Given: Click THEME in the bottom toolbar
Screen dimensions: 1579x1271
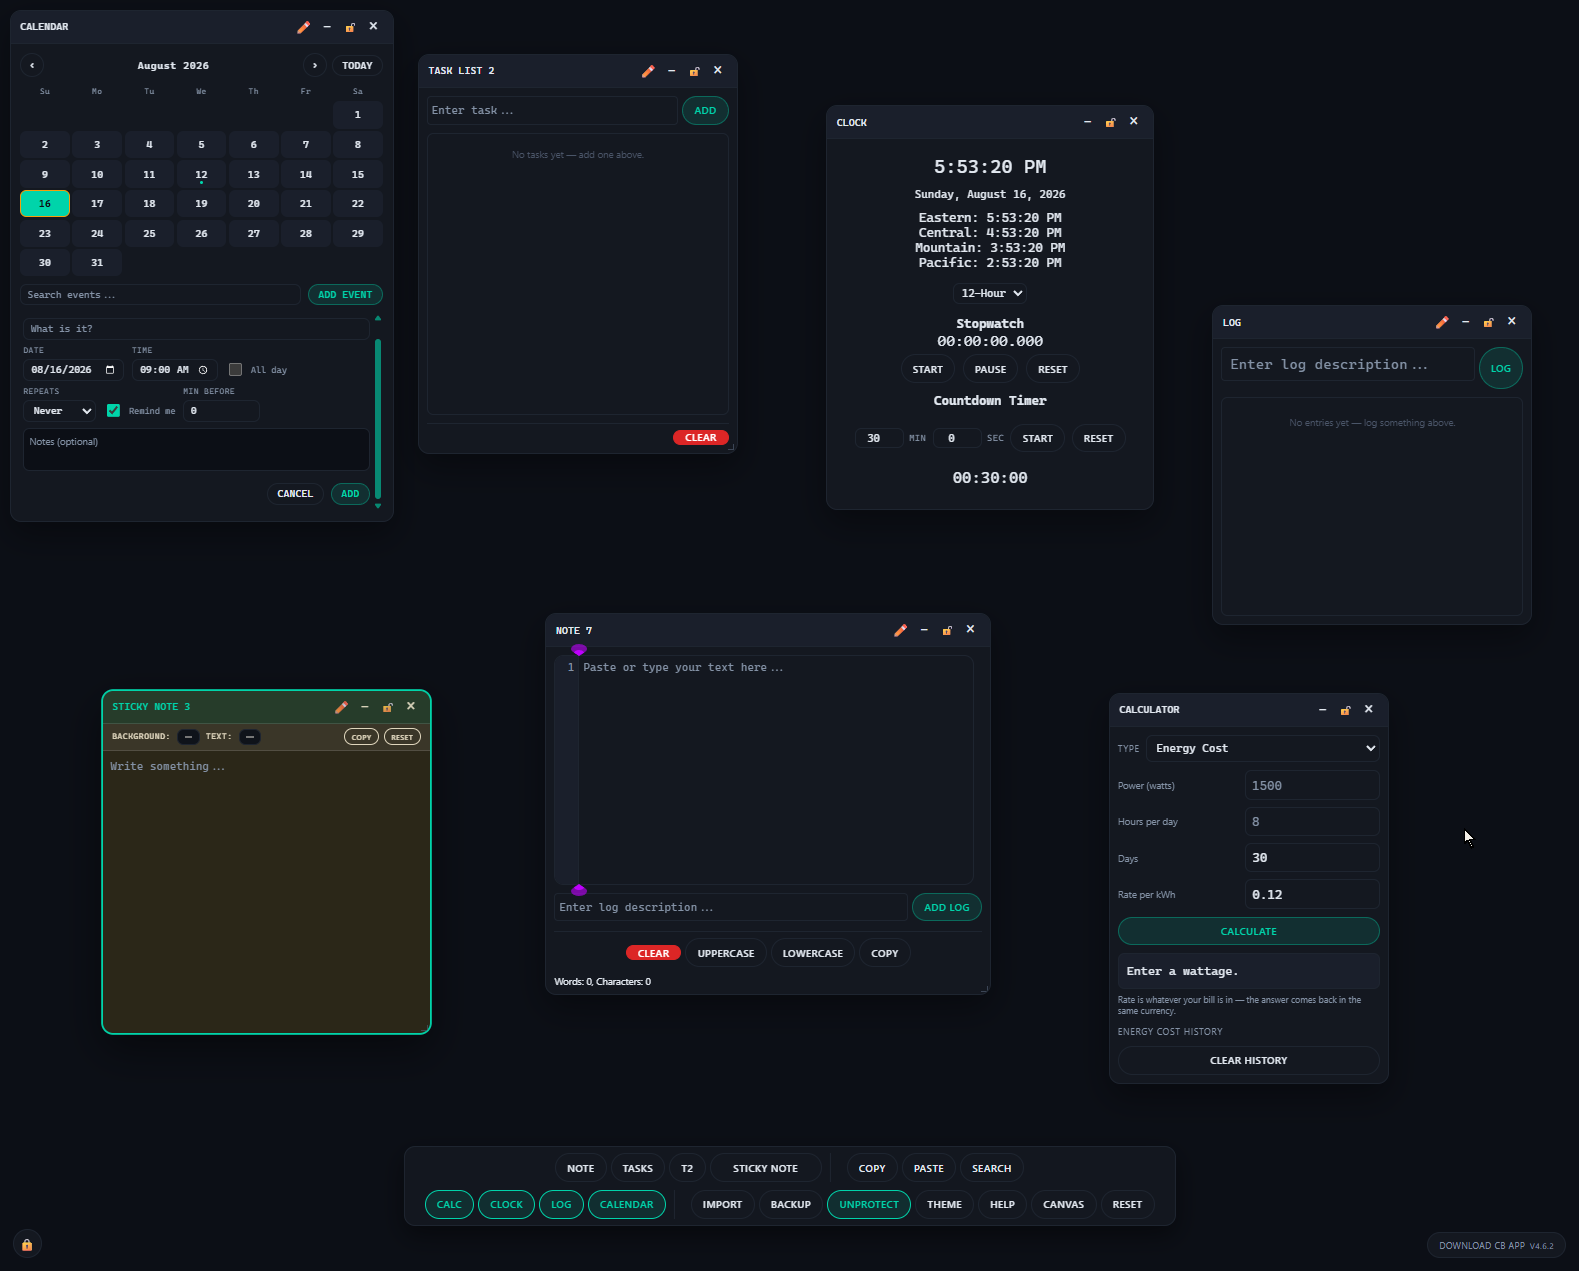Looking at the screenshot, I should 944,1205.
